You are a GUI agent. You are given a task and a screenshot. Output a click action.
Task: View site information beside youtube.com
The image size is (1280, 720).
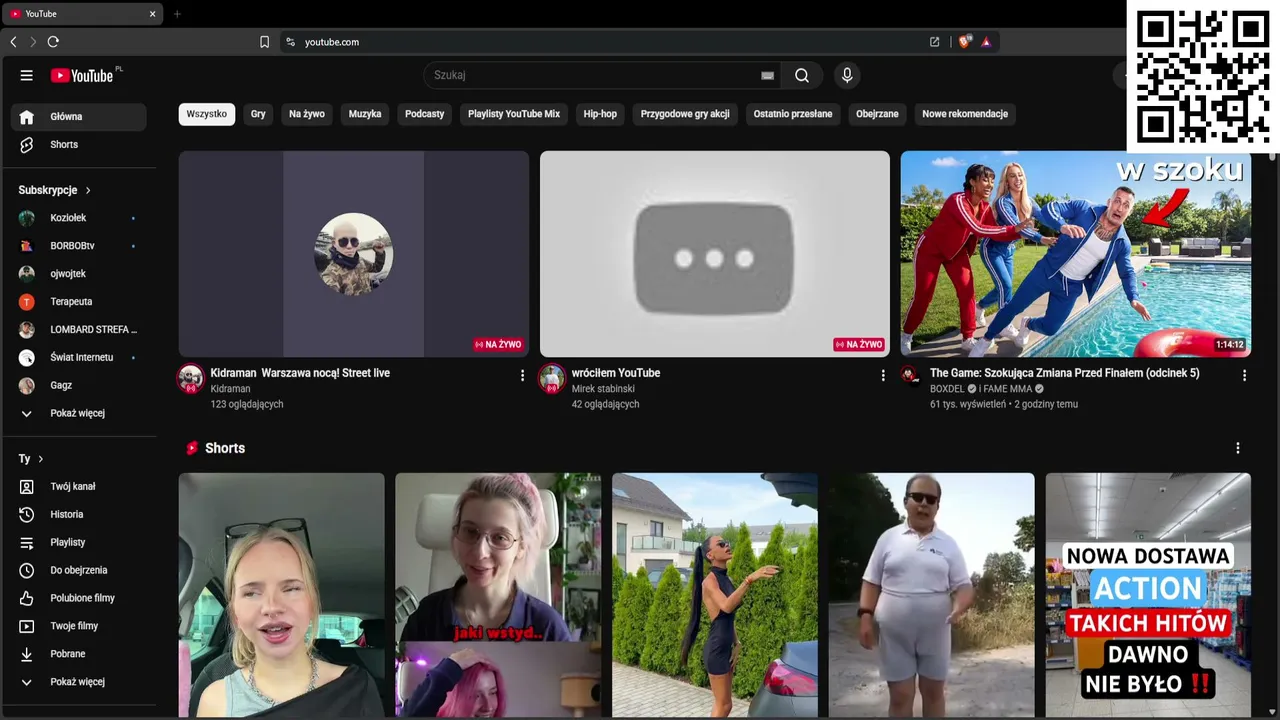pos(290,42)
